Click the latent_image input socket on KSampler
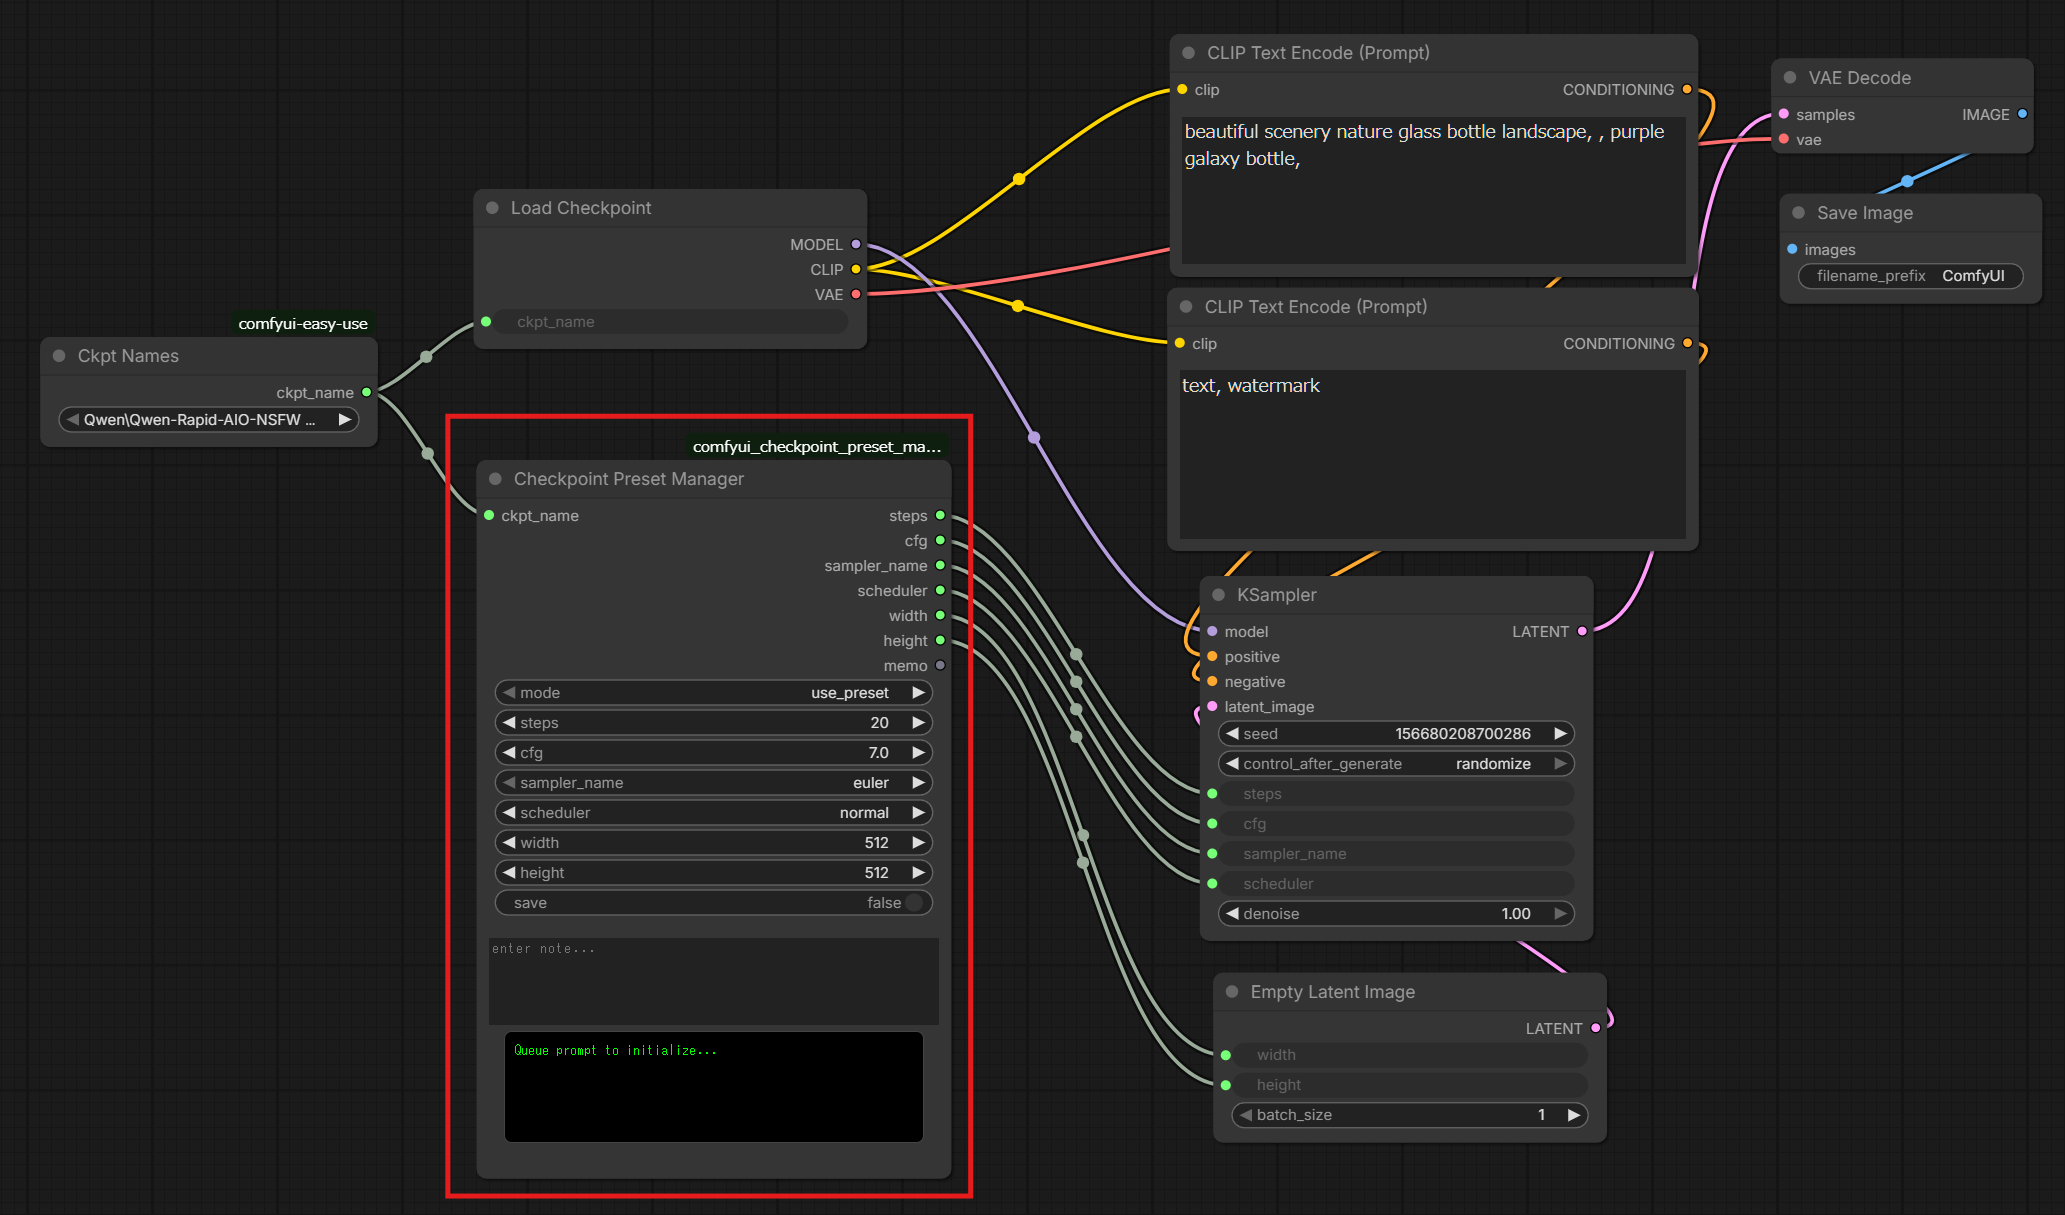 point(1212,706)
